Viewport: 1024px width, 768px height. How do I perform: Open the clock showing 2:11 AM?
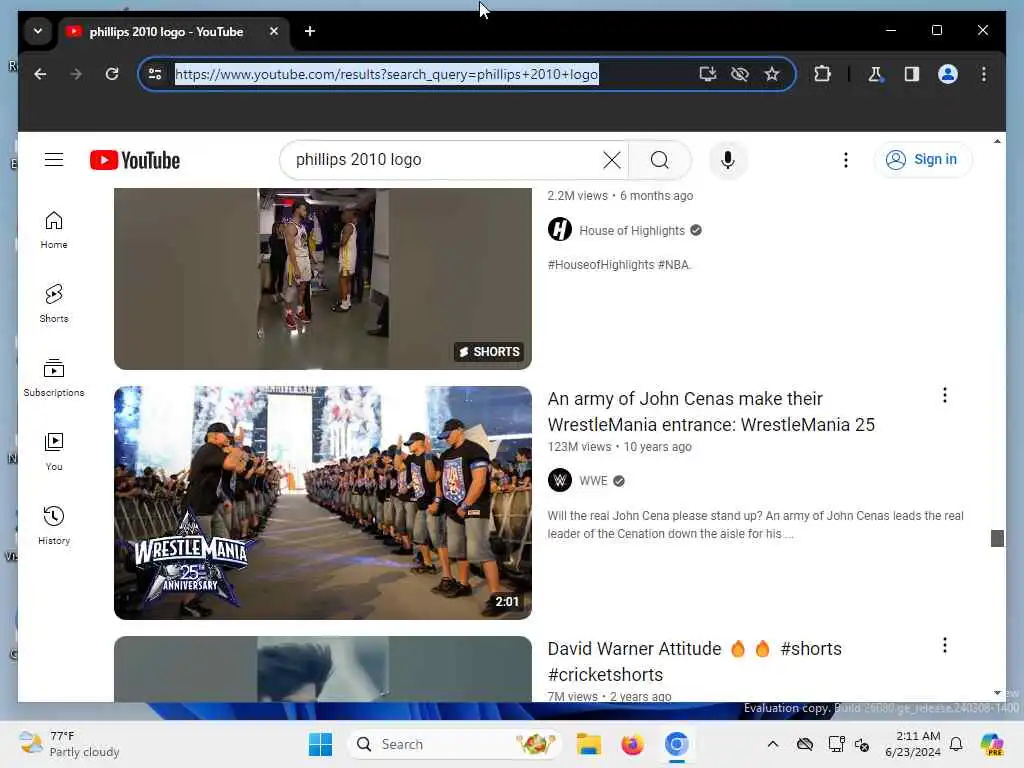pyautogui.click(x=913, y=744)
